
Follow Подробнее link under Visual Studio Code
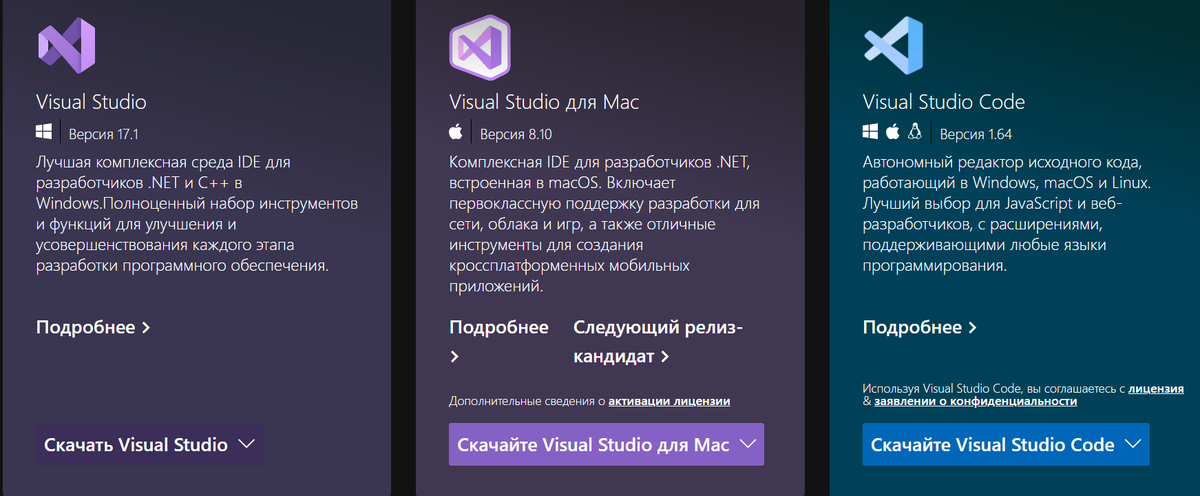point(919,327)
